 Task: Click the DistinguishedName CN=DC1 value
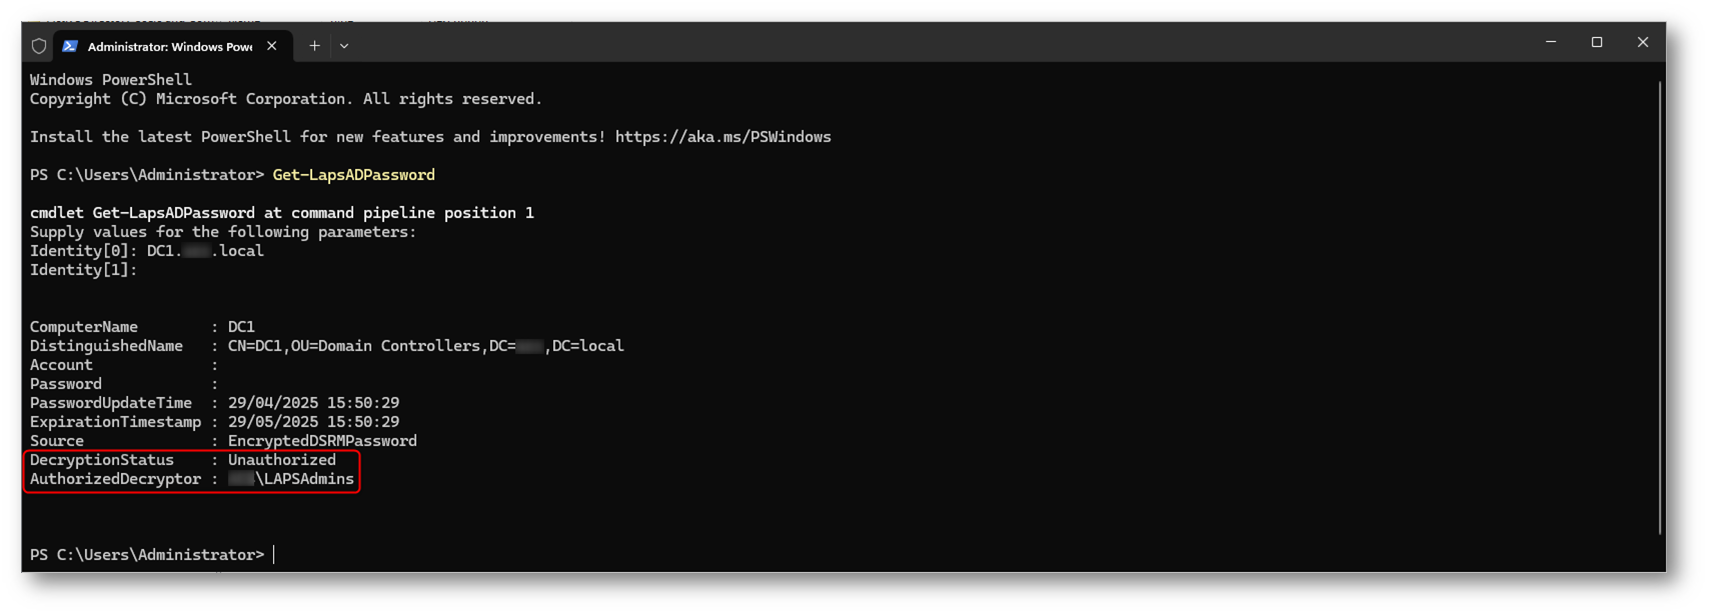pyautogui.click(x=426, y=346)
